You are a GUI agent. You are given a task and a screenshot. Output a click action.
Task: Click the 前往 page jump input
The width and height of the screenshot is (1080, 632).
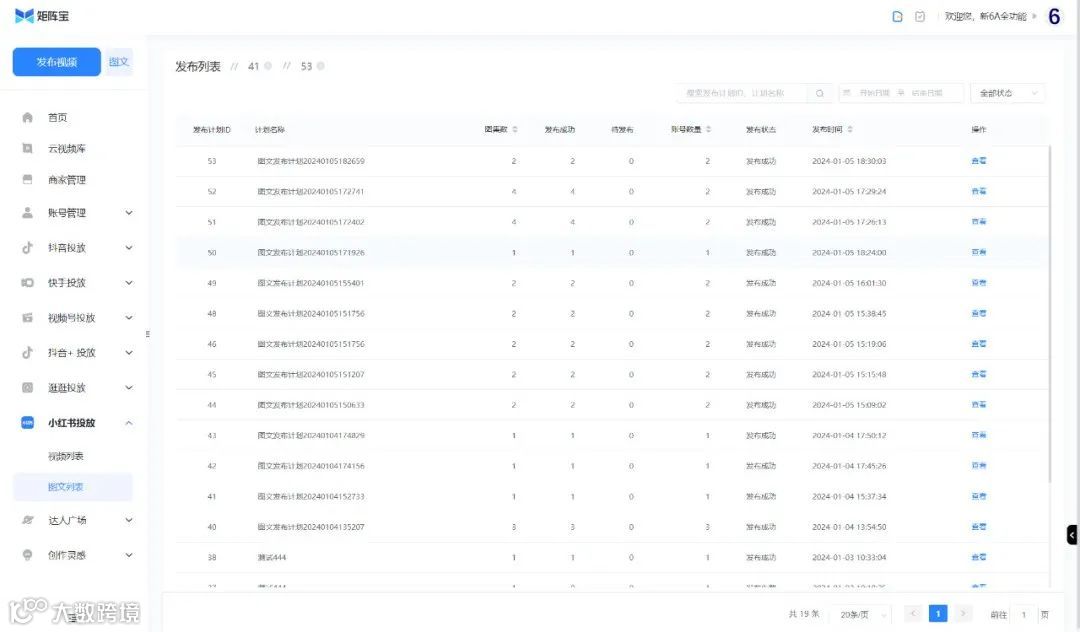click(1024, 615)
